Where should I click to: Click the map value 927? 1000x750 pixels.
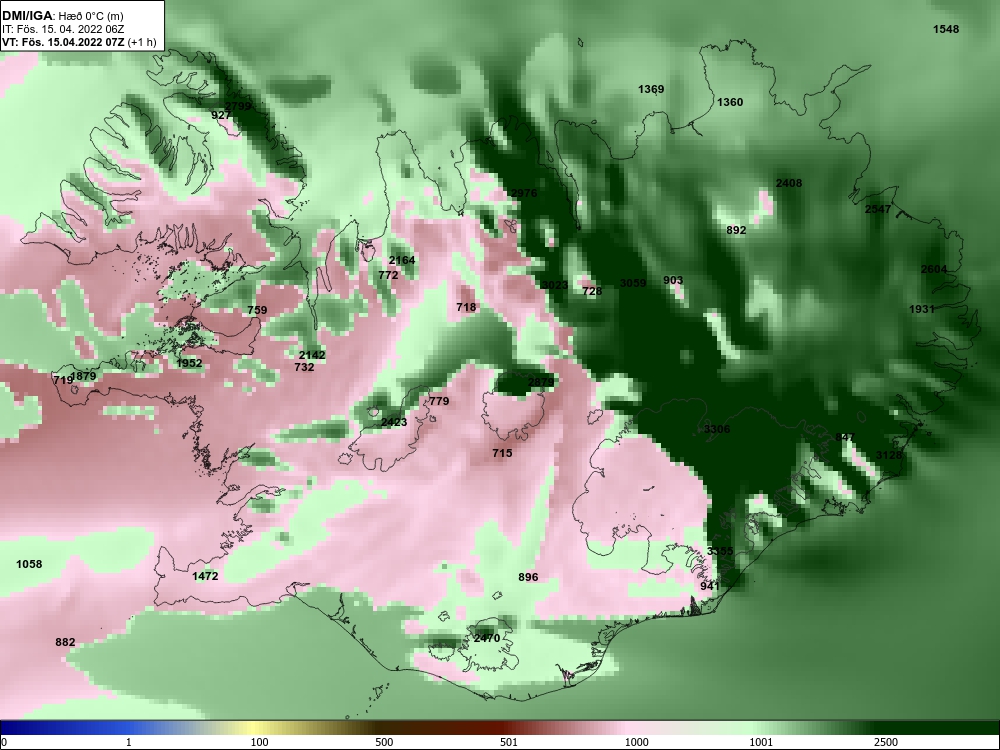point(221,115)
